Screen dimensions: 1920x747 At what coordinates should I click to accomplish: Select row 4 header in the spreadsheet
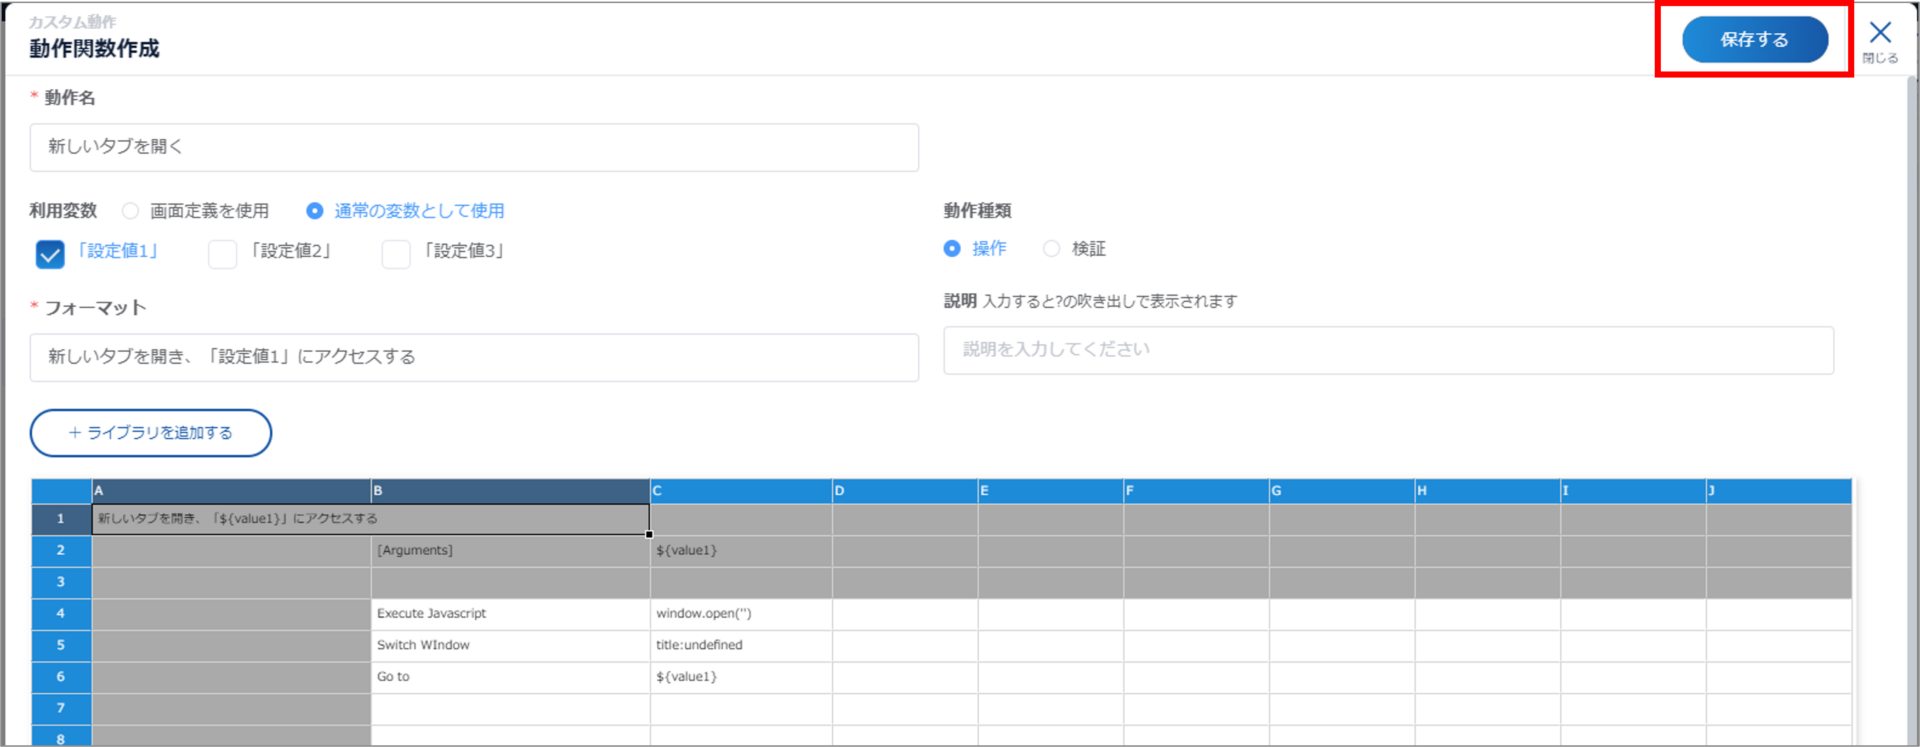click(x=61, y=614)
